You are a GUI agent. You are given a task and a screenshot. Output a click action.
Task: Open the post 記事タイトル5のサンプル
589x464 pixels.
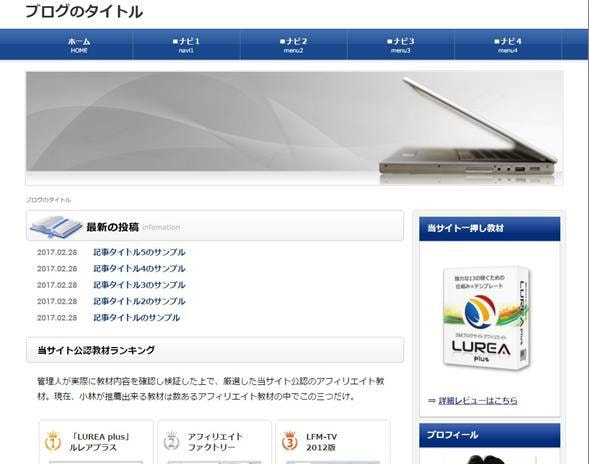click(139, 252)
